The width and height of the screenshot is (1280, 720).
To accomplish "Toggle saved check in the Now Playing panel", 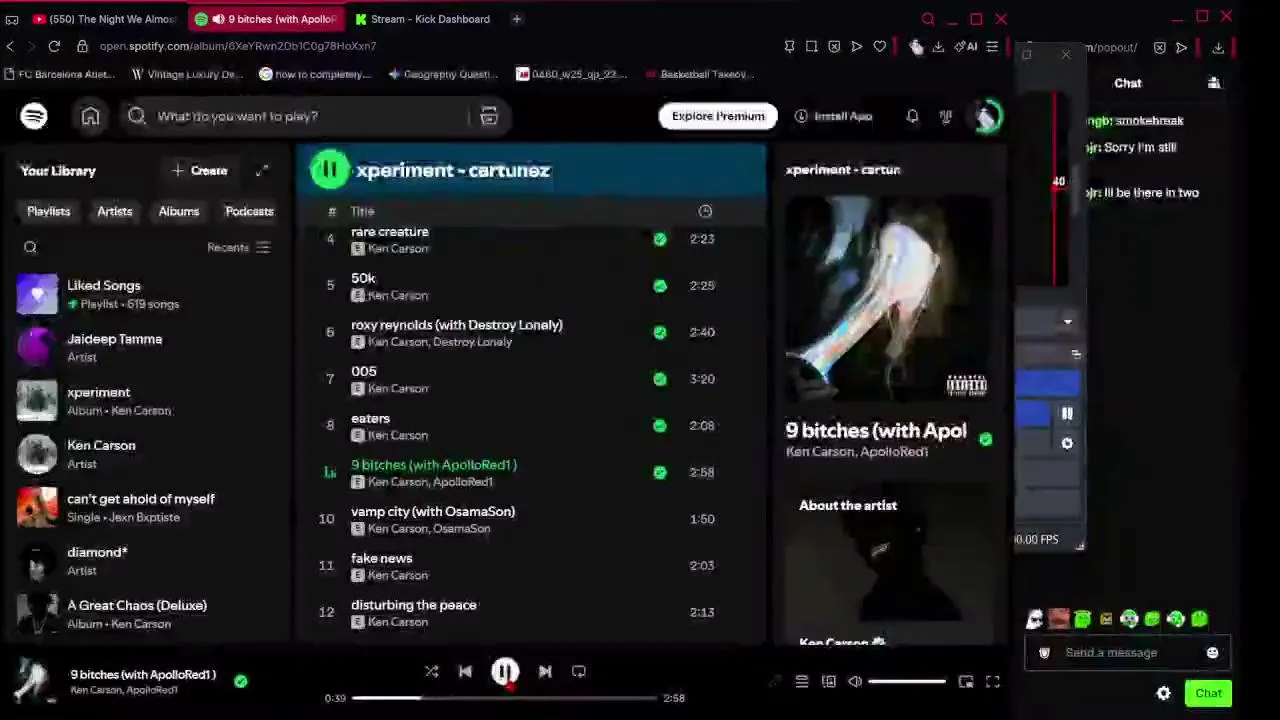I will click(986, 439).
